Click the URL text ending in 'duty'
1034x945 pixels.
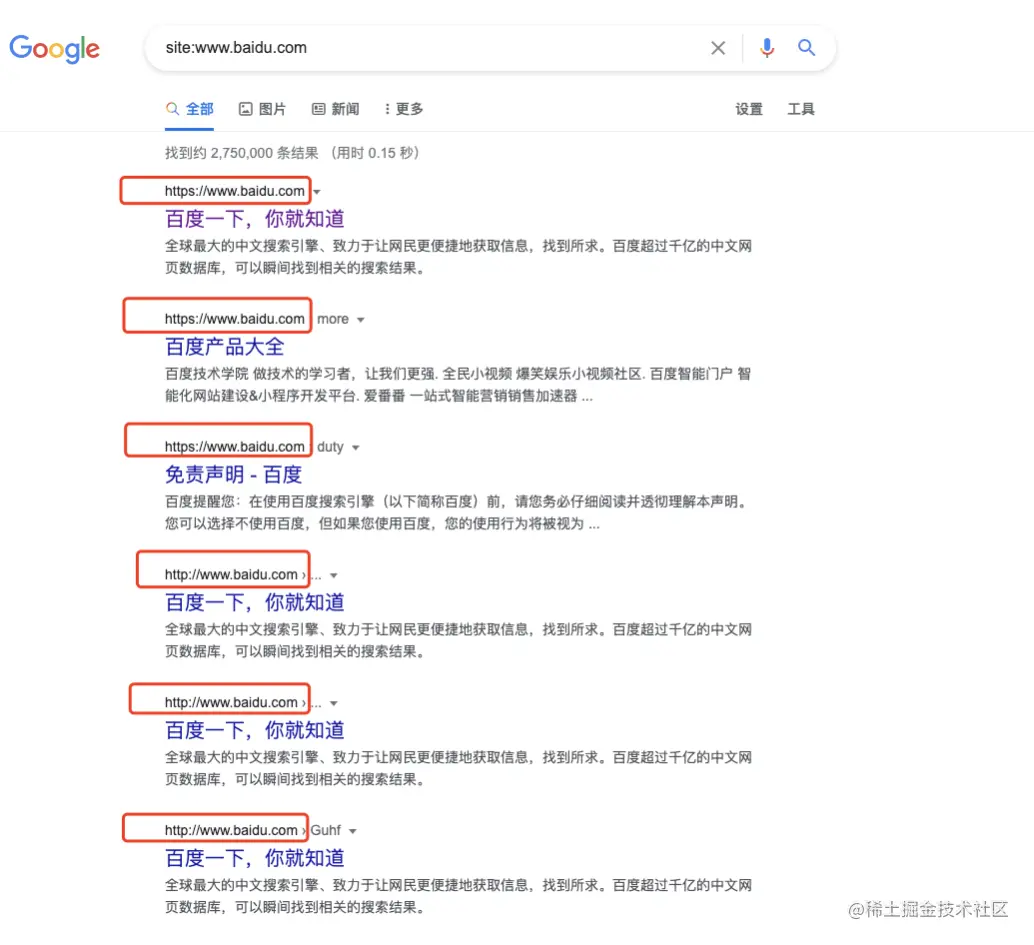254,447
